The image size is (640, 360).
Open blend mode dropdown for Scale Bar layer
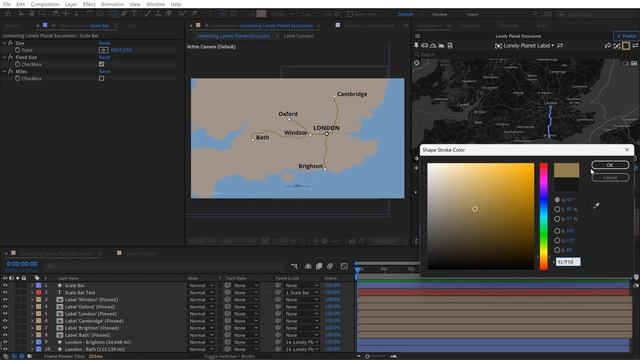pyautogui.click(x=201, y=285)
